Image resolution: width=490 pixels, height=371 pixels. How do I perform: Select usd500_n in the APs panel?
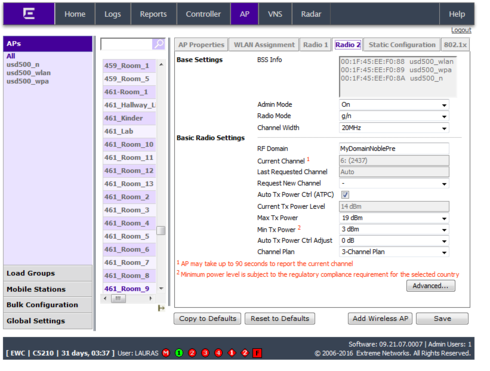pos(23,64)
